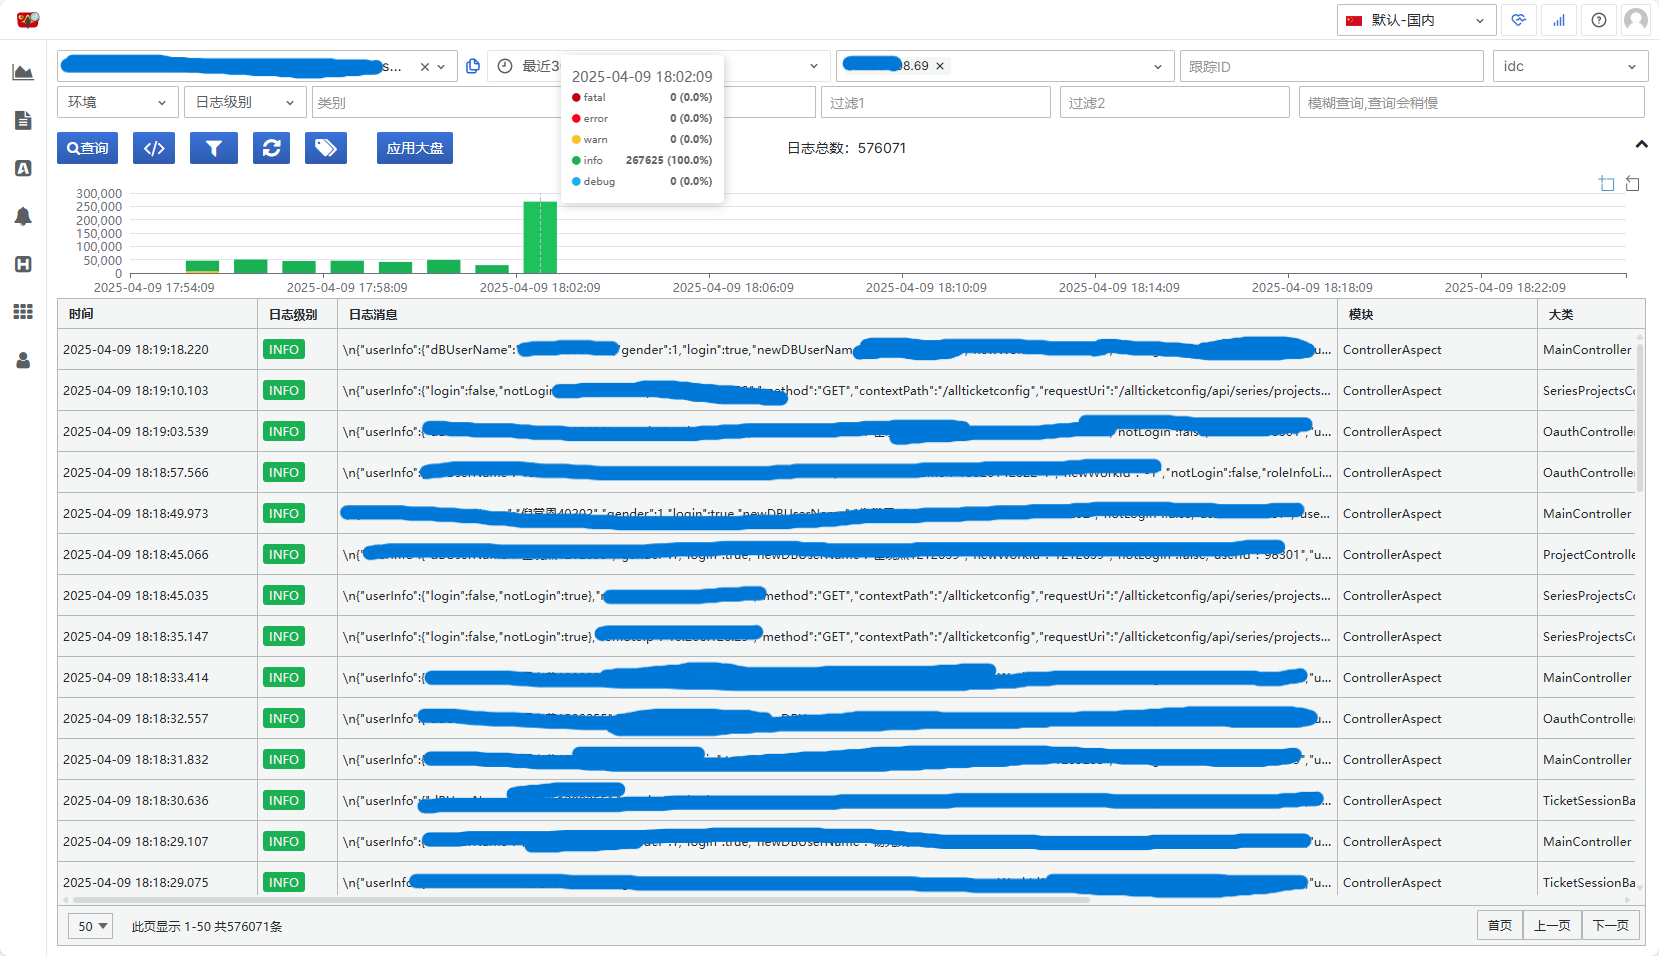Click the code brackets button
The width and height of the screenshot is (1659, 956).
coord(154,148)
